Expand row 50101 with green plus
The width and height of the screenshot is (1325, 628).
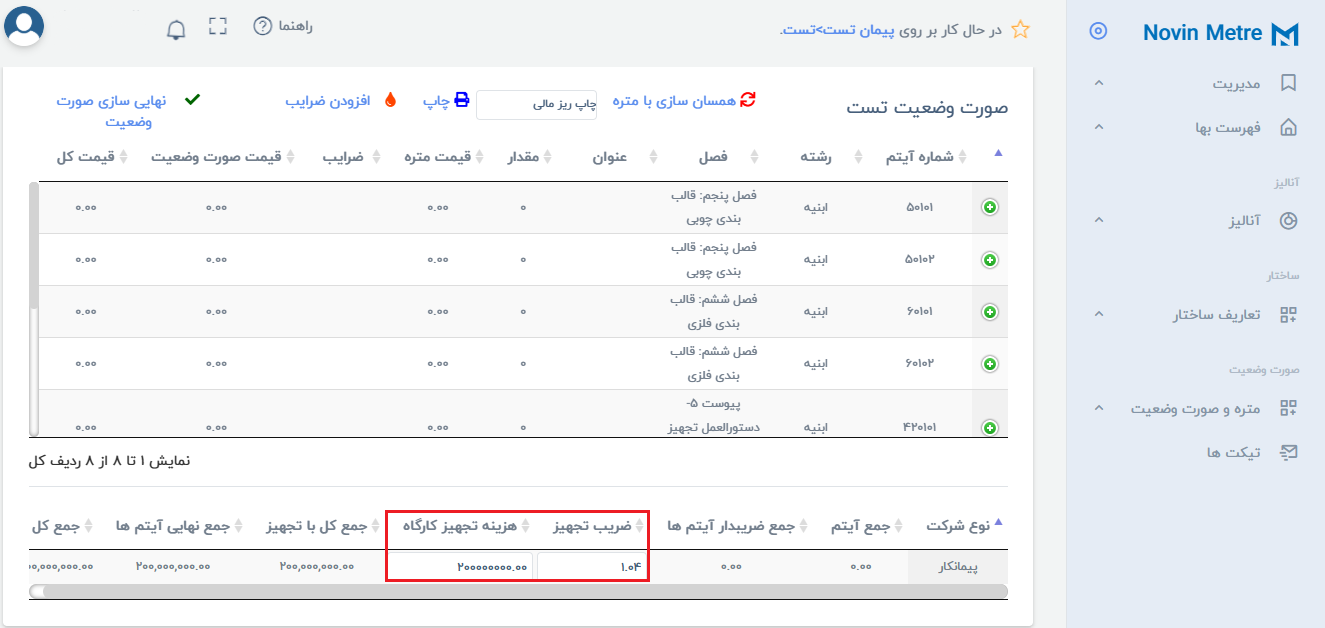pyautogui.click(x=990, y=207)
